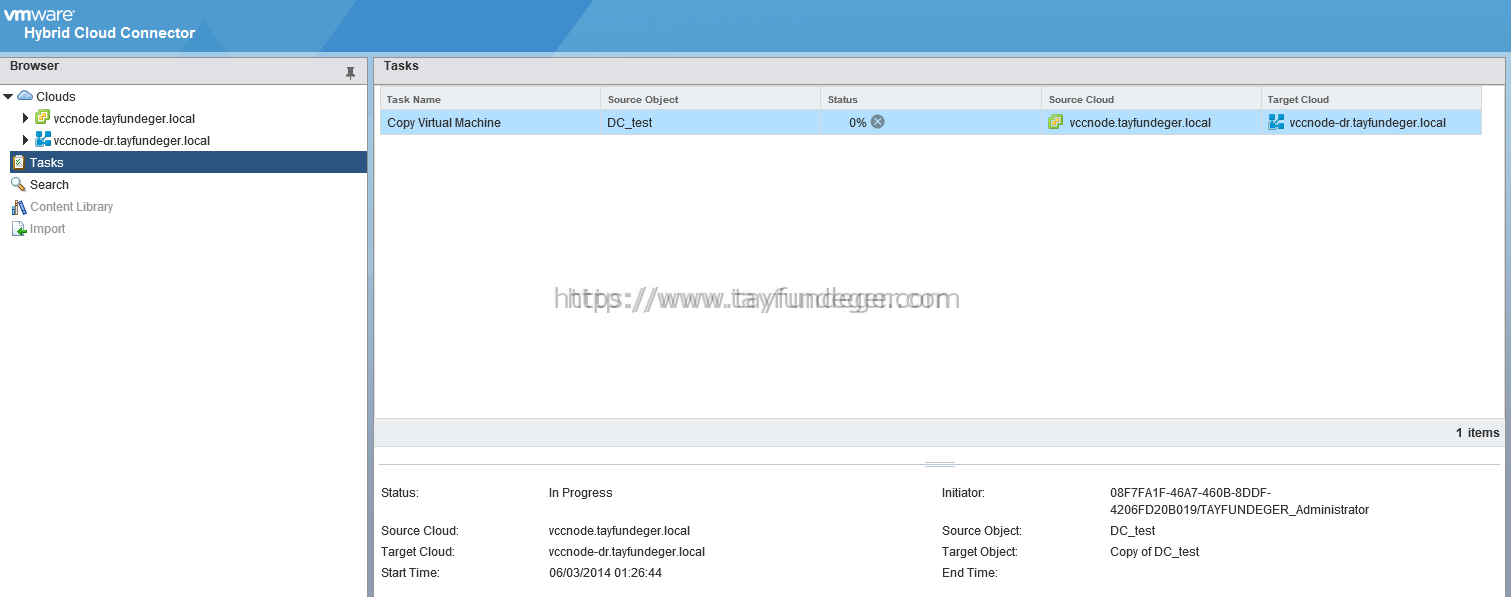Click vccnode.tayfundeger.local in Source Cloud column
Viewport: 1511px width, 597px height.
[1140, 123]
